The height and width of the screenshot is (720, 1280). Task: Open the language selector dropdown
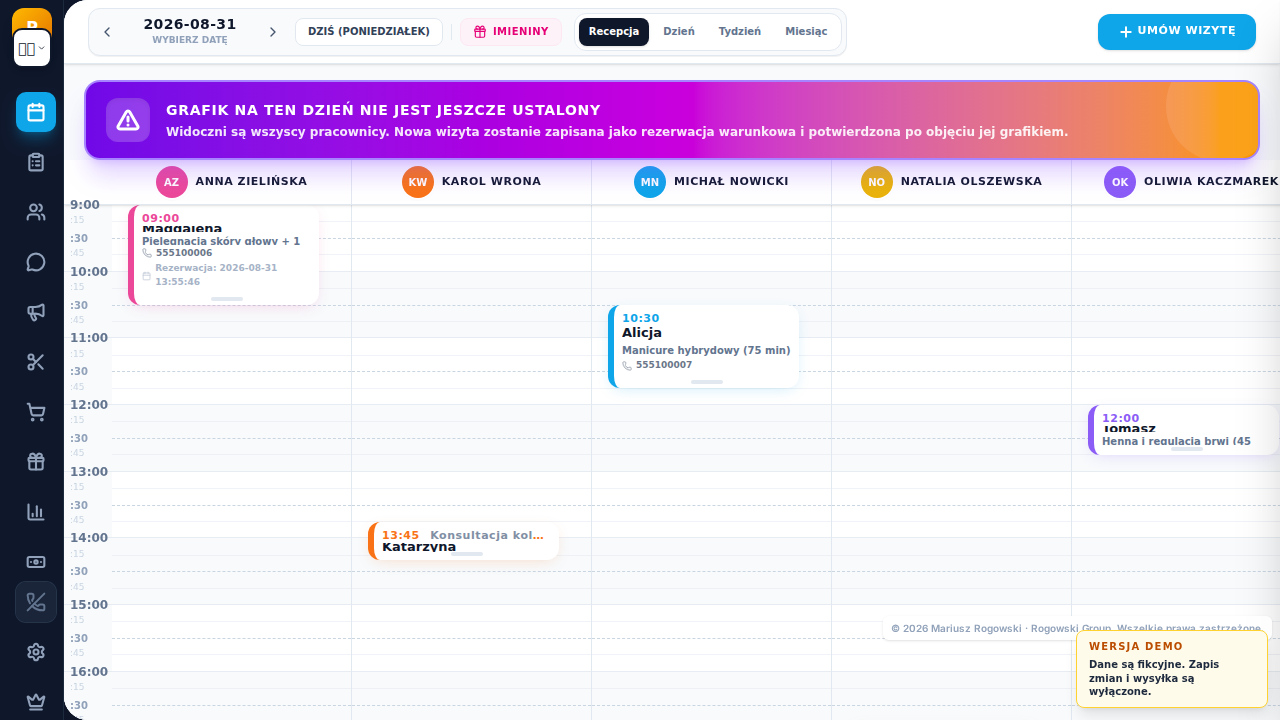click(32, 48)
